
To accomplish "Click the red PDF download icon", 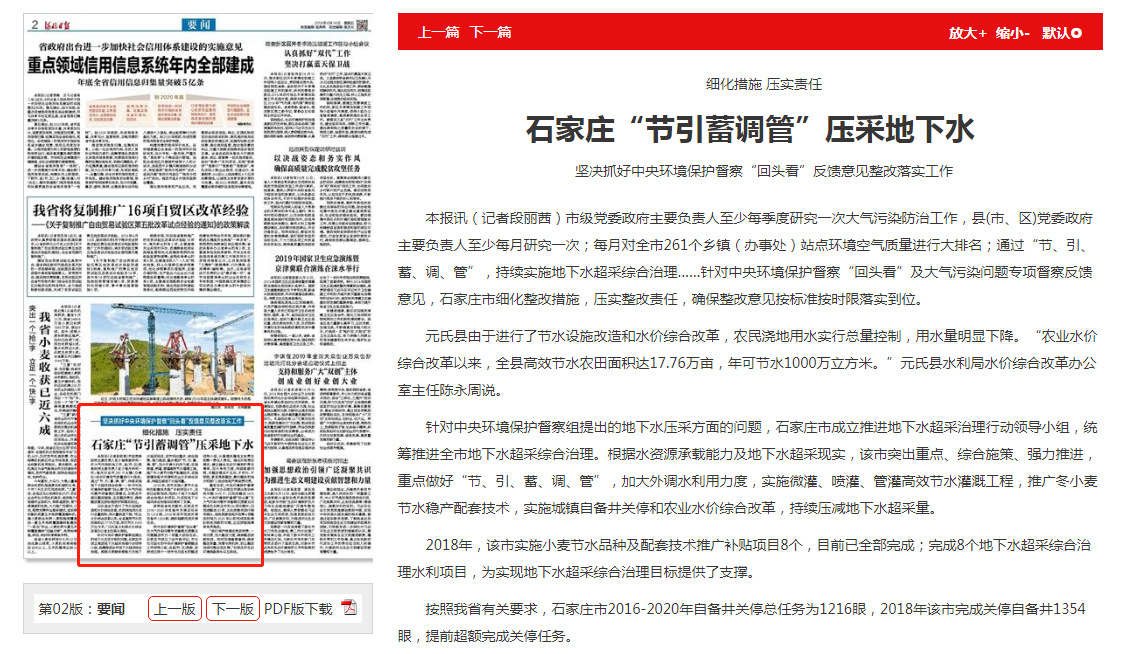I will [x=348, y=608].
